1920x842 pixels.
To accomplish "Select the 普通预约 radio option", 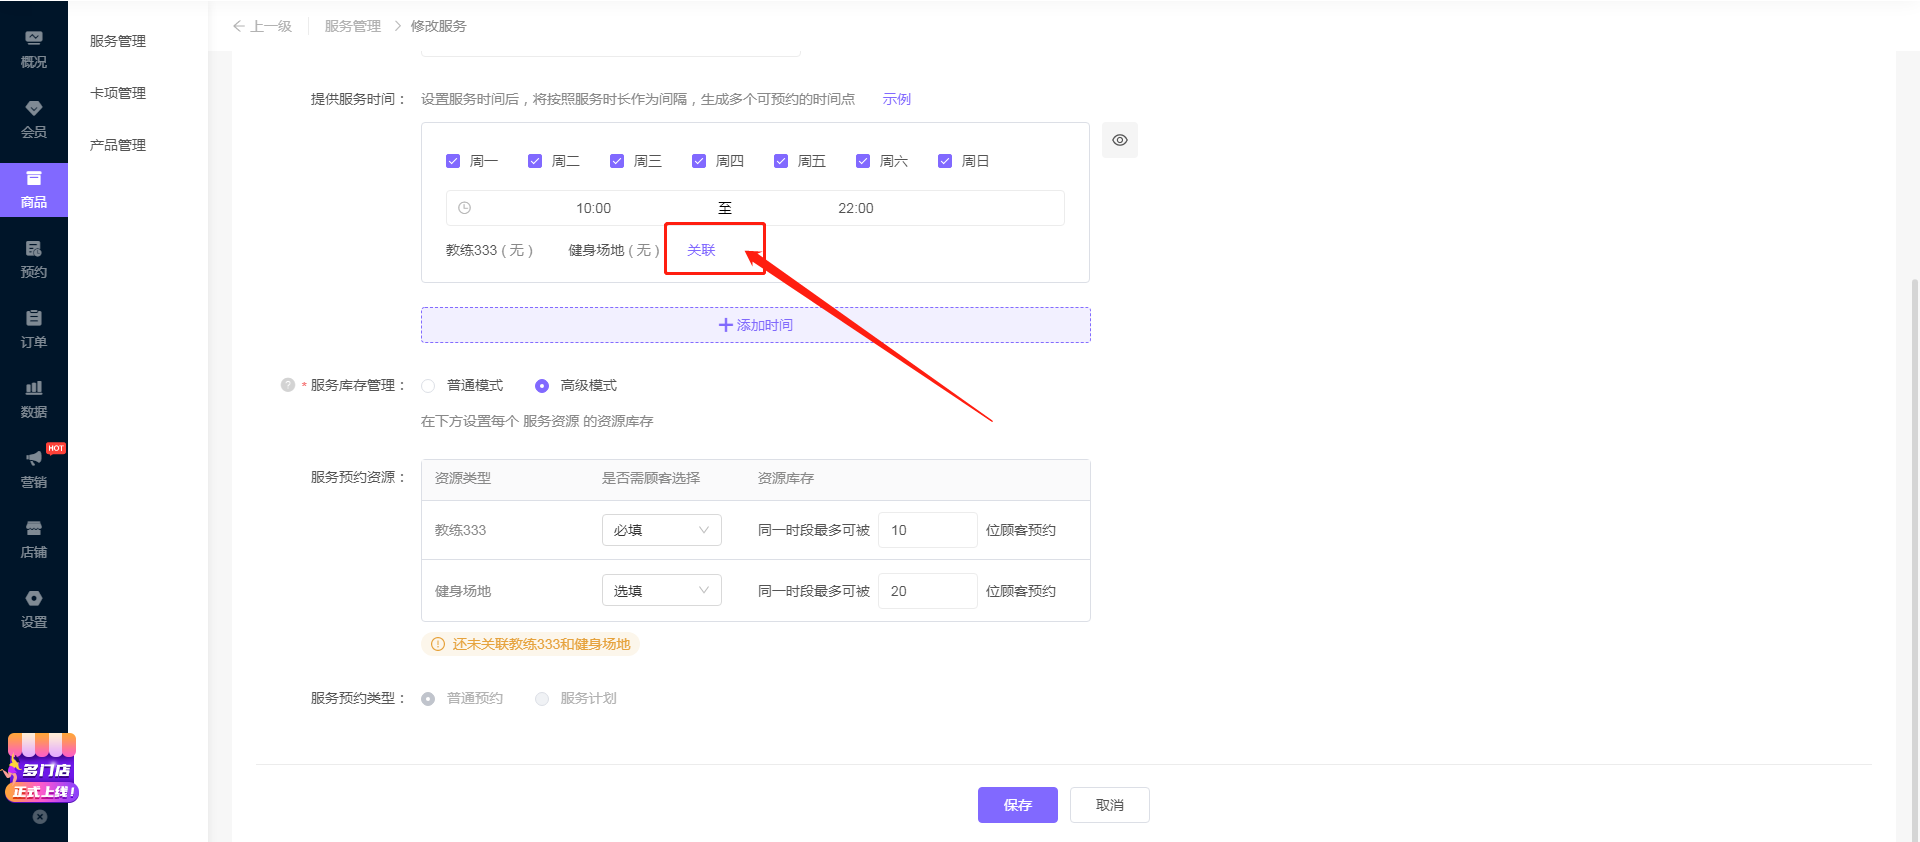I will pos(428,699).
